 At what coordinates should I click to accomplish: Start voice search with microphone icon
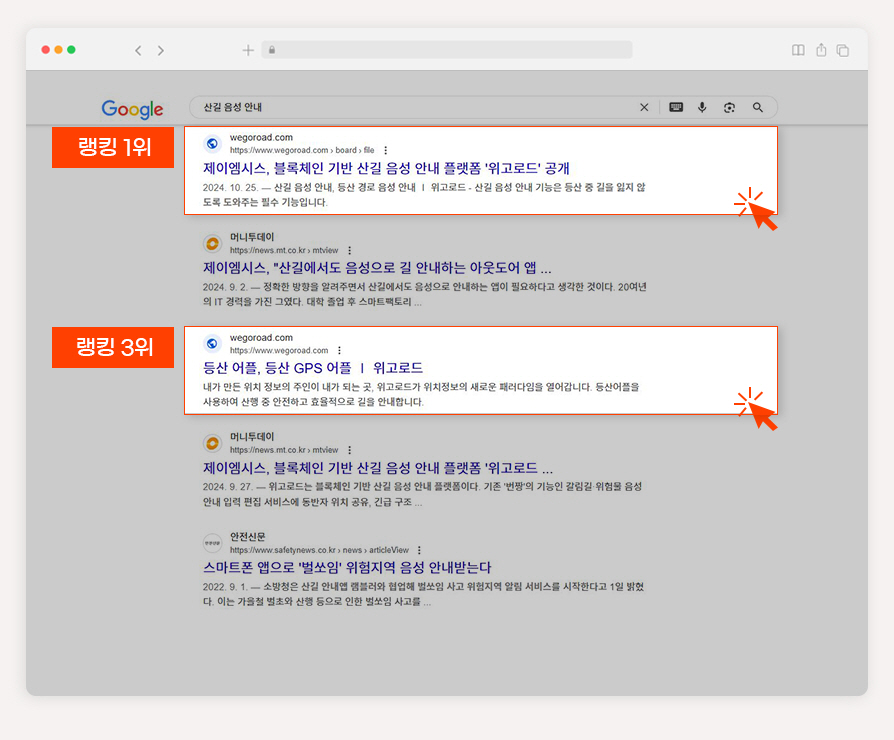point(702,107)
